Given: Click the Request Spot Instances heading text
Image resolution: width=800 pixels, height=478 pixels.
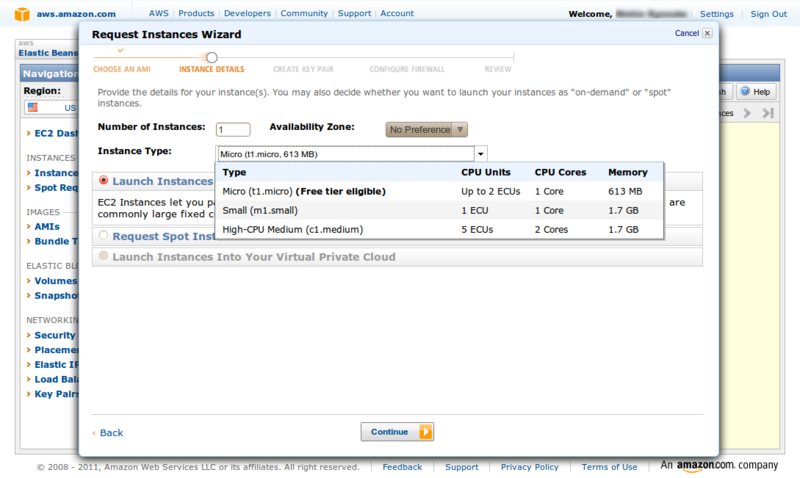Looking at the screenshot, I should (164, 236).
